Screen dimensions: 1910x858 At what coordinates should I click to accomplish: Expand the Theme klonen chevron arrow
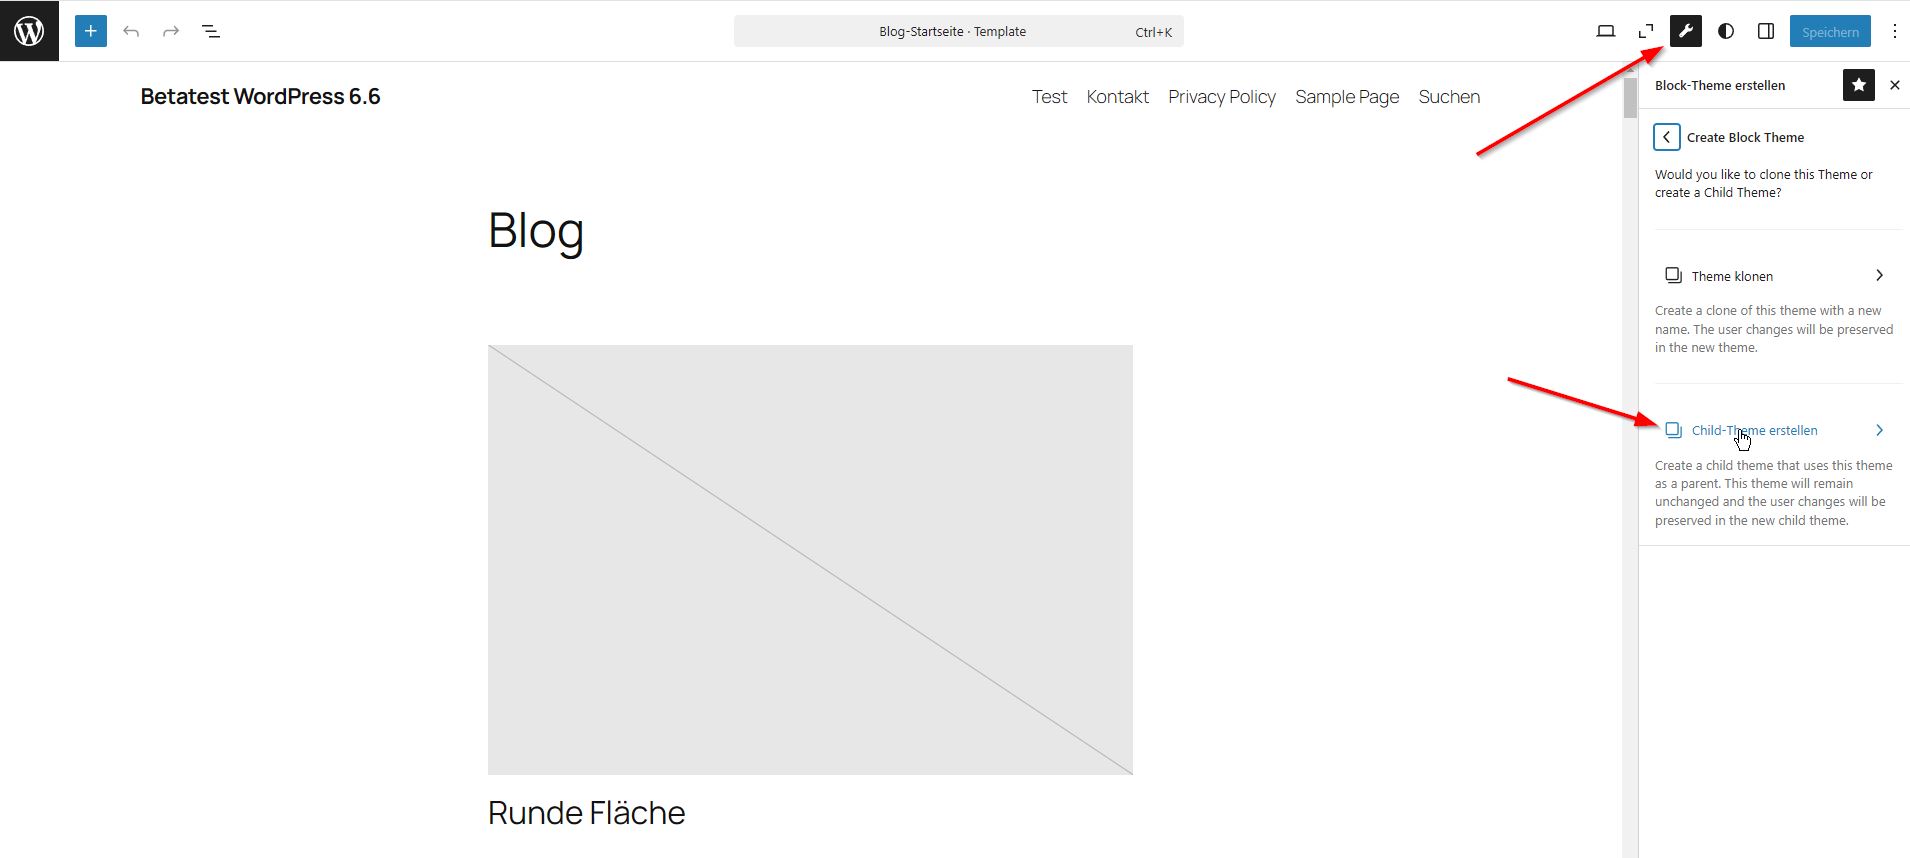(x=1879, y=275)
